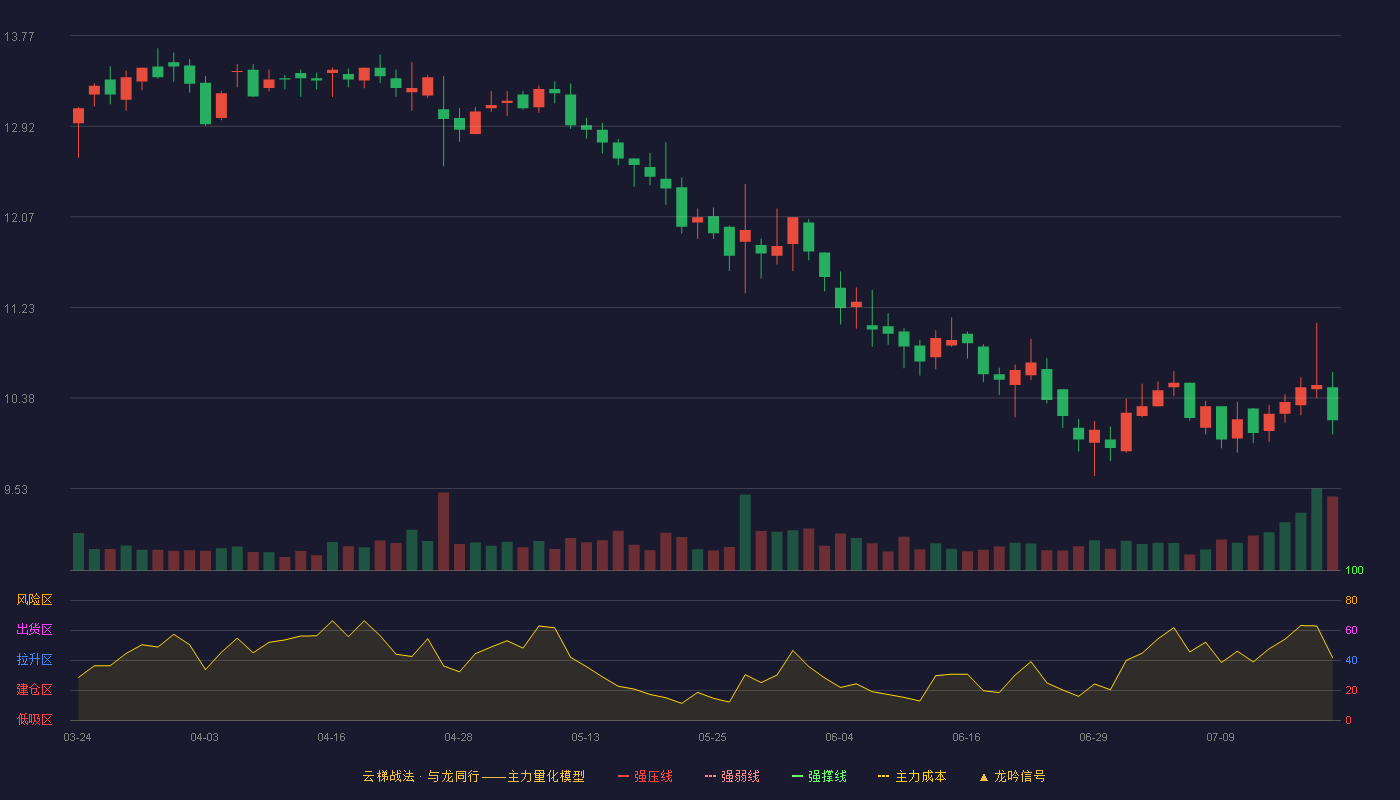This screenshot has height=800, width=1400.
Task: Click the 06-04 date axis label
Action: [x=839, y=737]
